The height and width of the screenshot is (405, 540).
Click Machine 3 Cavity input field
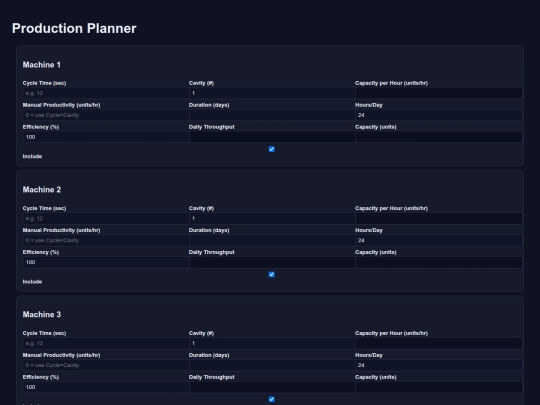[x=272, y=343]
